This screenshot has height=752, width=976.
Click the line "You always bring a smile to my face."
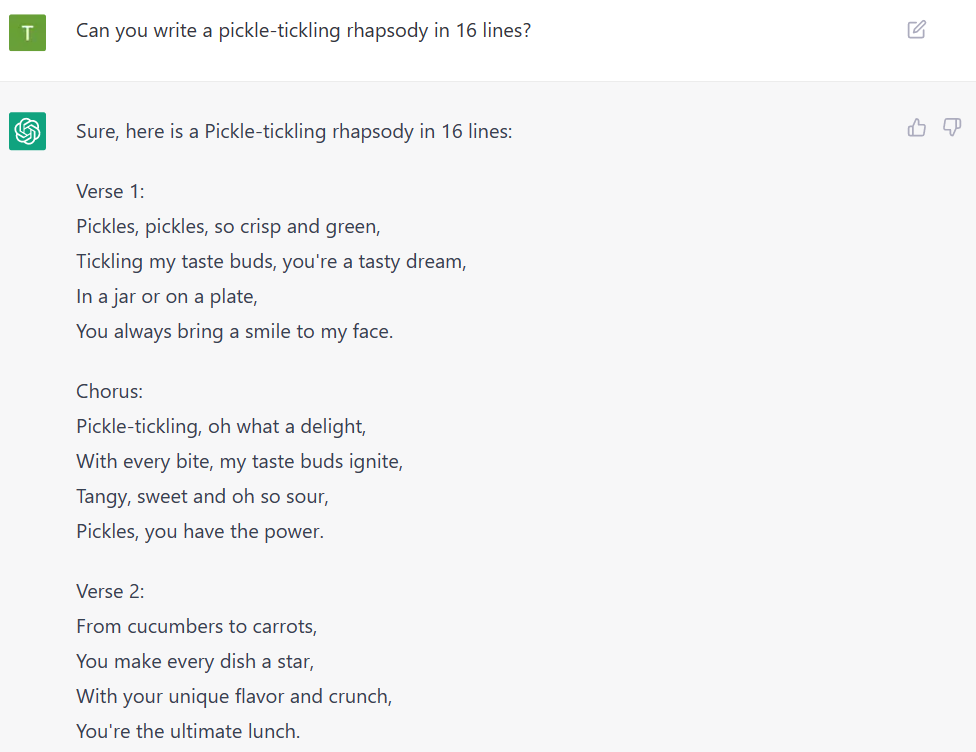click(235, 331)
